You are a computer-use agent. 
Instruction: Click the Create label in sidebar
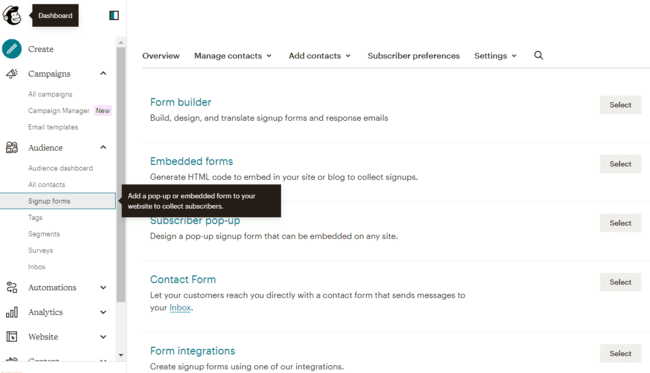point(41,49)
